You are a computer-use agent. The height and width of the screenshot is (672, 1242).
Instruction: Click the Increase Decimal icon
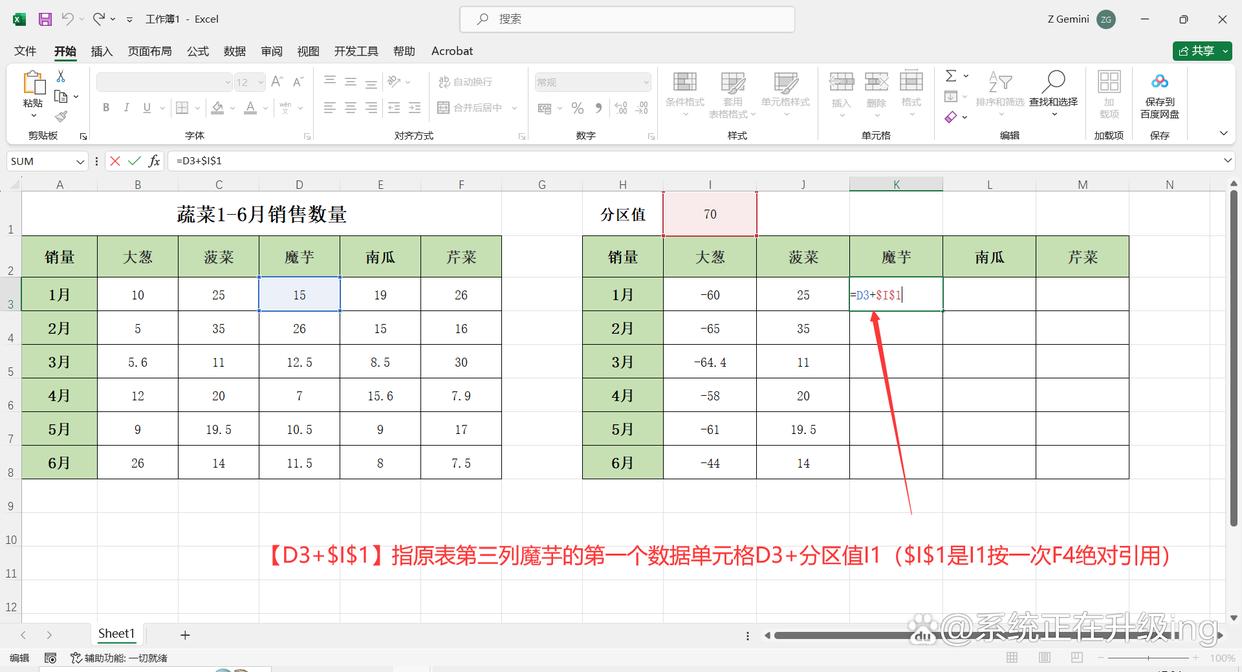pos(621,108)
